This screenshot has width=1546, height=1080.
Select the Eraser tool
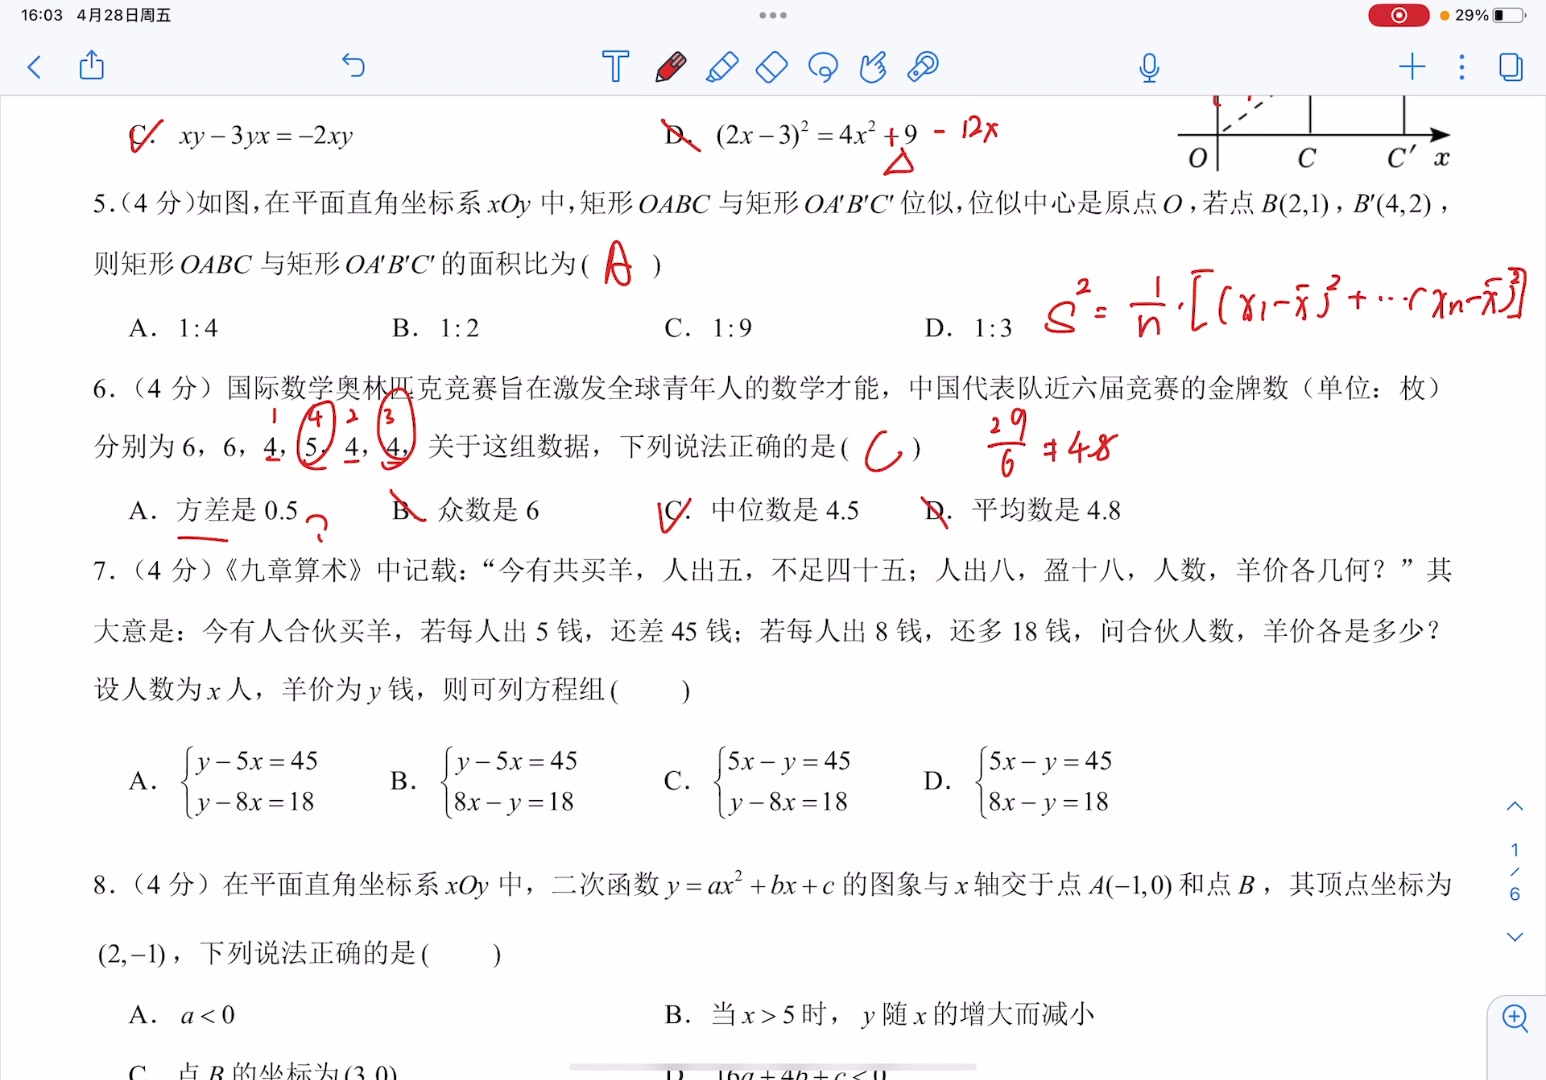click(772, 67)
